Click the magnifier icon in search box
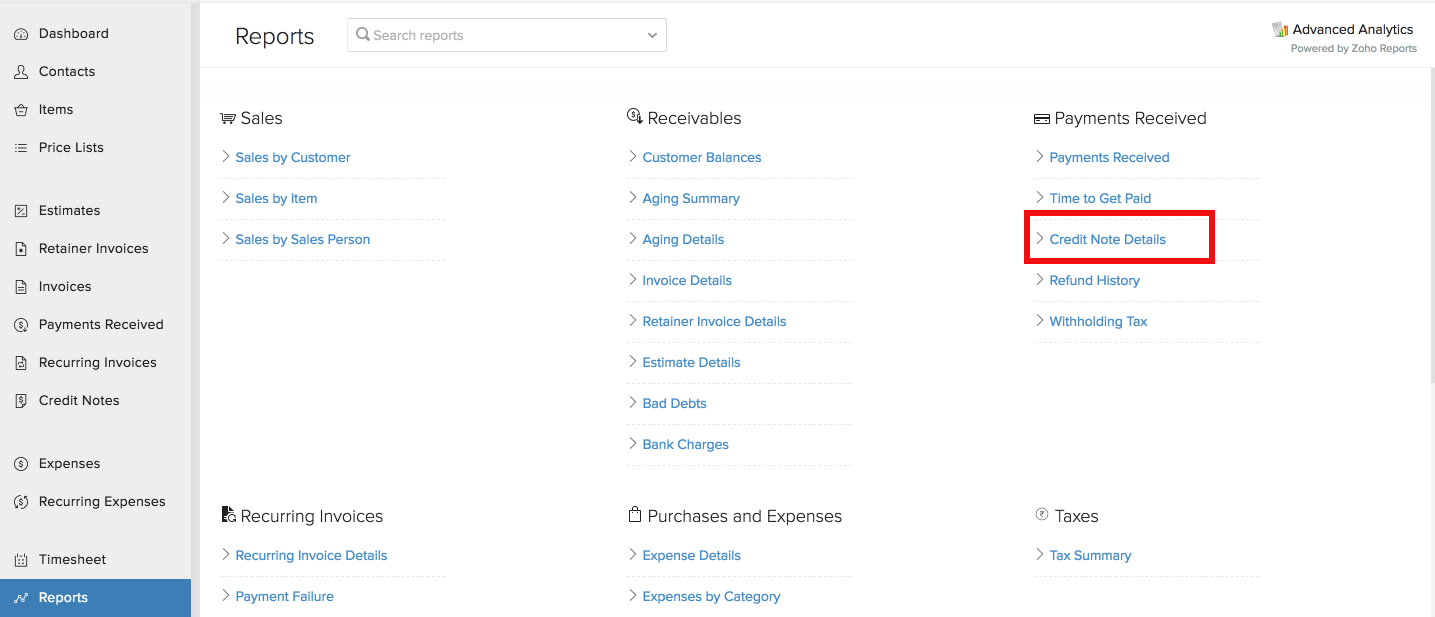 click(363, 35)
